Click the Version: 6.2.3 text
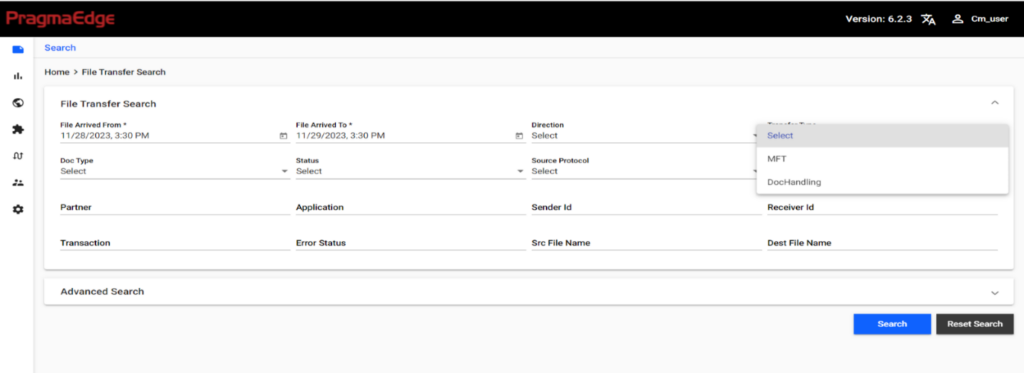The image size is (1024, 373). click(x=880, y=19)
